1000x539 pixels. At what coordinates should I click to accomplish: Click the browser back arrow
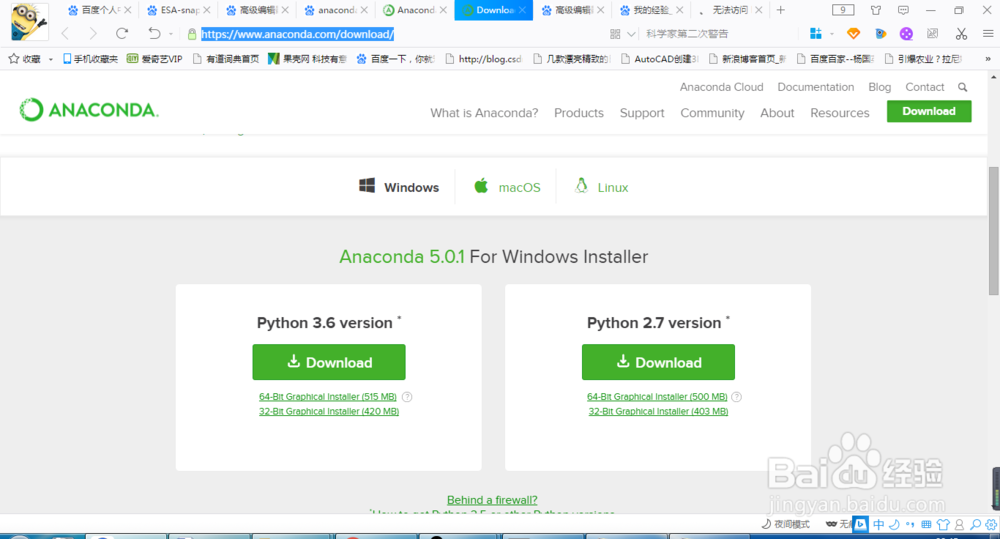[65, 34]
